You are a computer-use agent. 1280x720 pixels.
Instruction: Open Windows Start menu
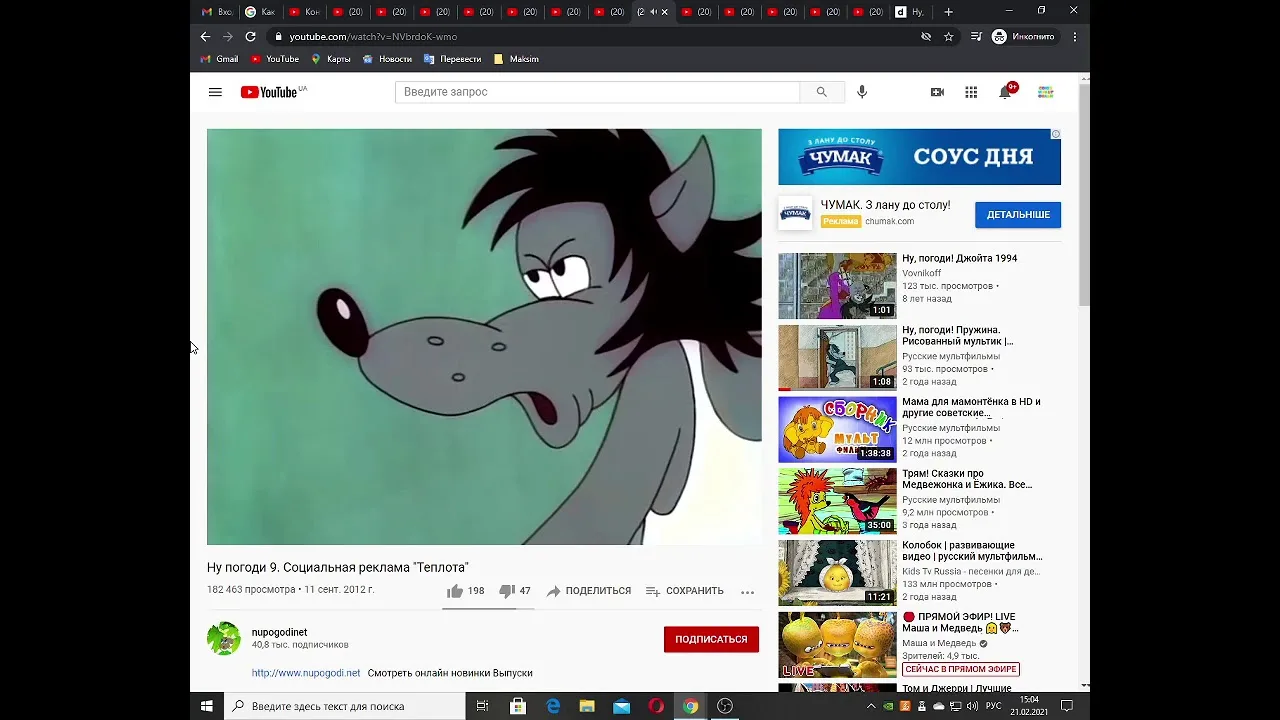(x=207, y=706)
